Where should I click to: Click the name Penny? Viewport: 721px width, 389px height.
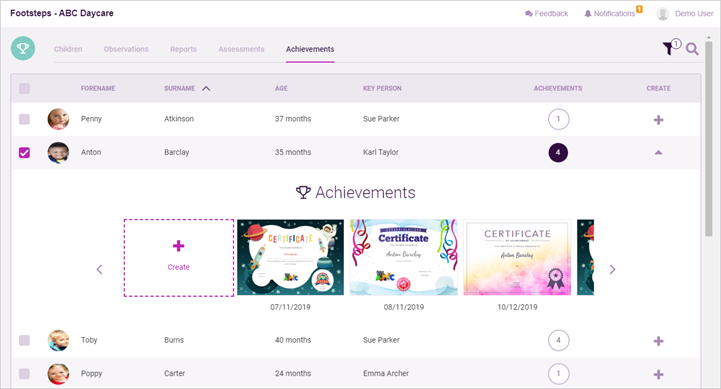pos(91,119)
